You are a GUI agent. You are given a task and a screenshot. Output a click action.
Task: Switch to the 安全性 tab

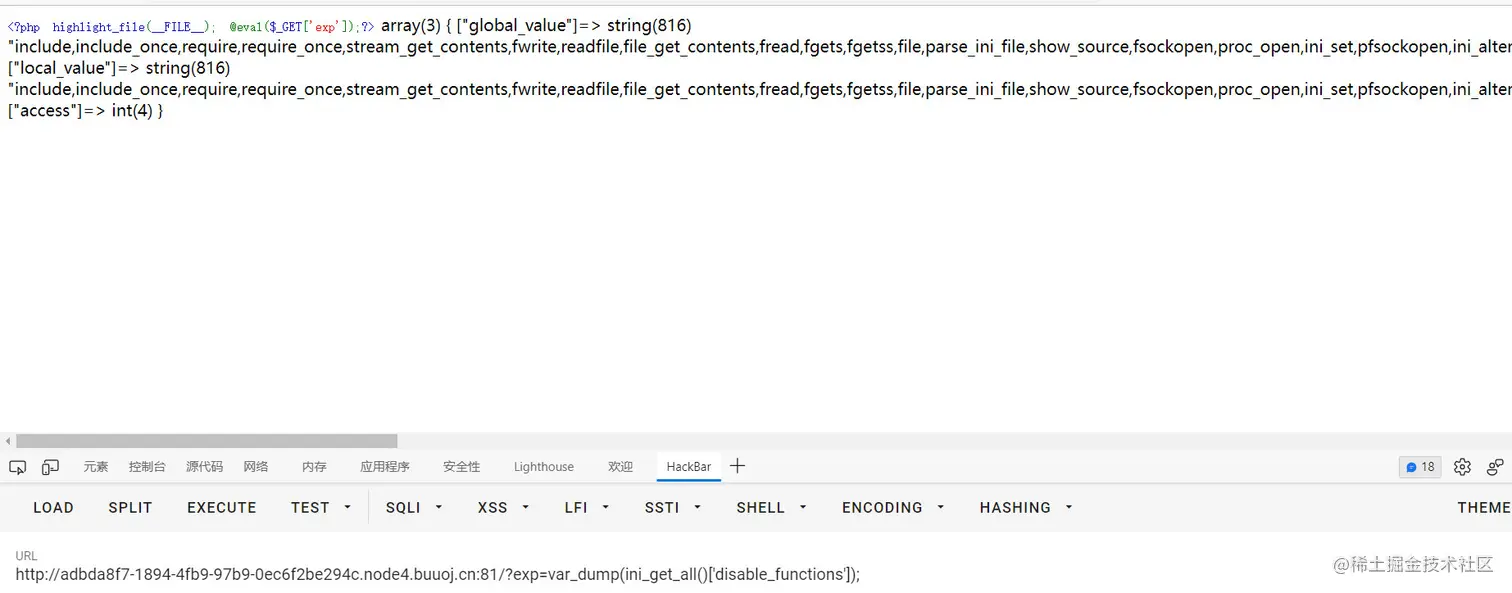point(462,467)
